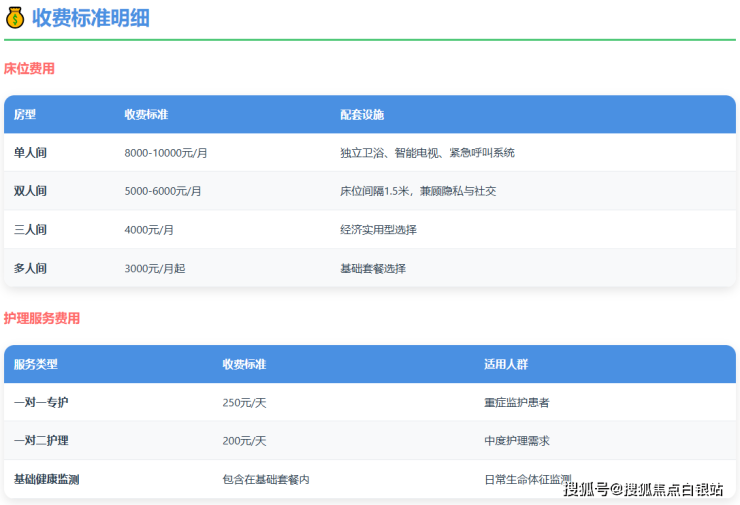
Task: Click the 收费标准明细 page heading
Action: pyautogui.click(x=90, y=18)
